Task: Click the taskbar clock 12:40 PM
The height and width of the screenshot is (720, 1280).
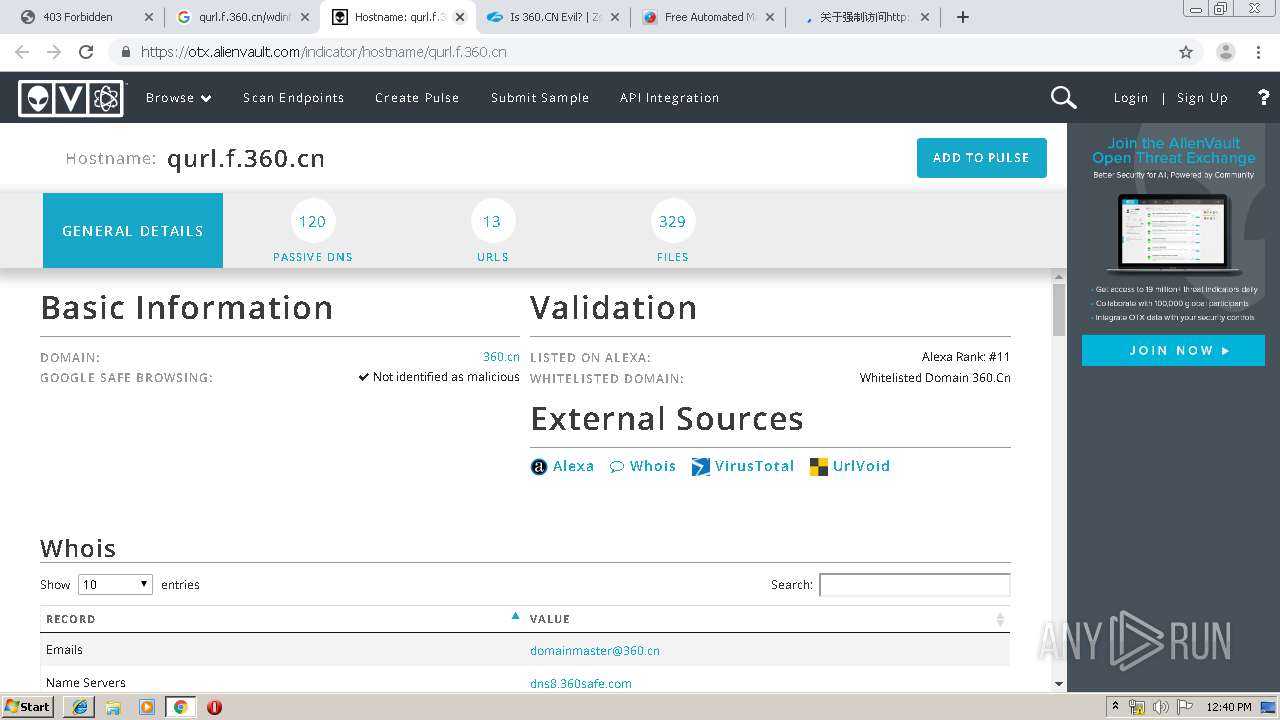Action: [x=1228, y=708]
